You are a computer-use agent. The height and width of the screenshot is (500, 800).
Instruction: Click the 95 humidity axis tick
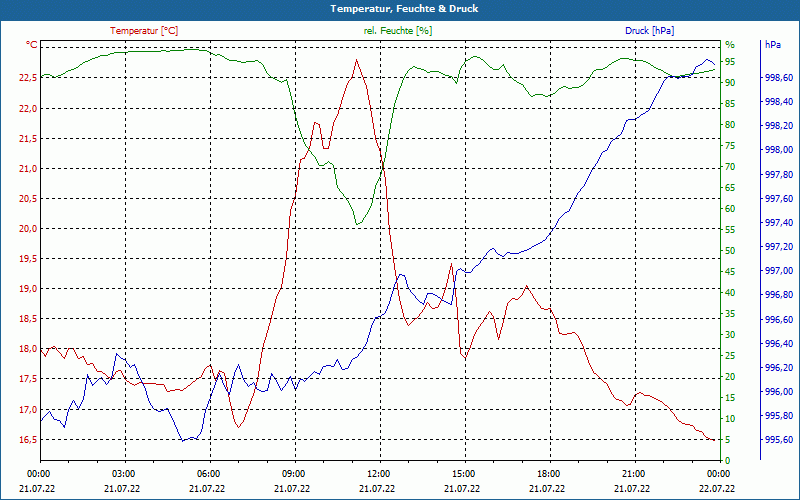[730, 62]
